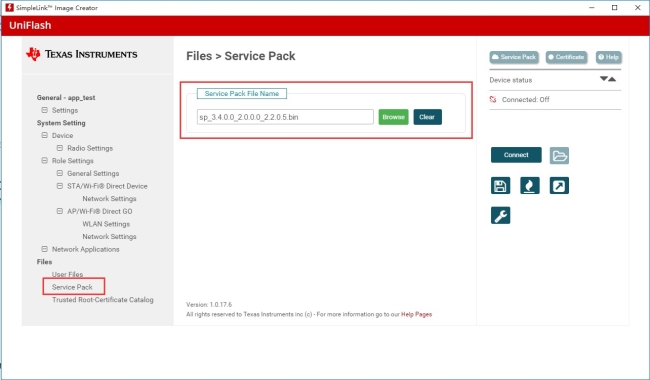Select AP/Wi-Fi Direct GO item

(100, 211)
